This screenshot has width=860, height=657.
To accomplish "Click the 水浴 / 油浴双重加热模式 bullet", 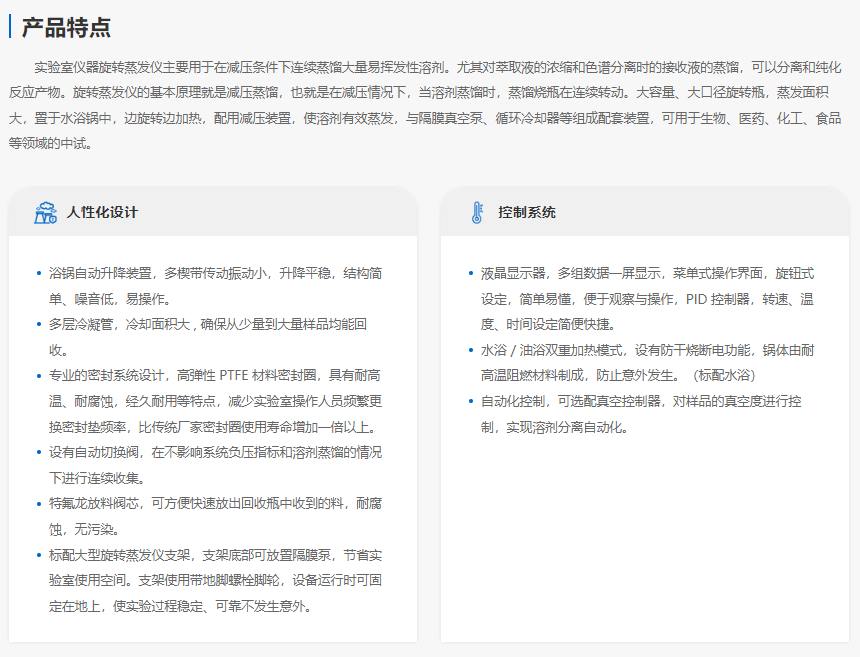I will pyautogui.click(x=646, y=362).
